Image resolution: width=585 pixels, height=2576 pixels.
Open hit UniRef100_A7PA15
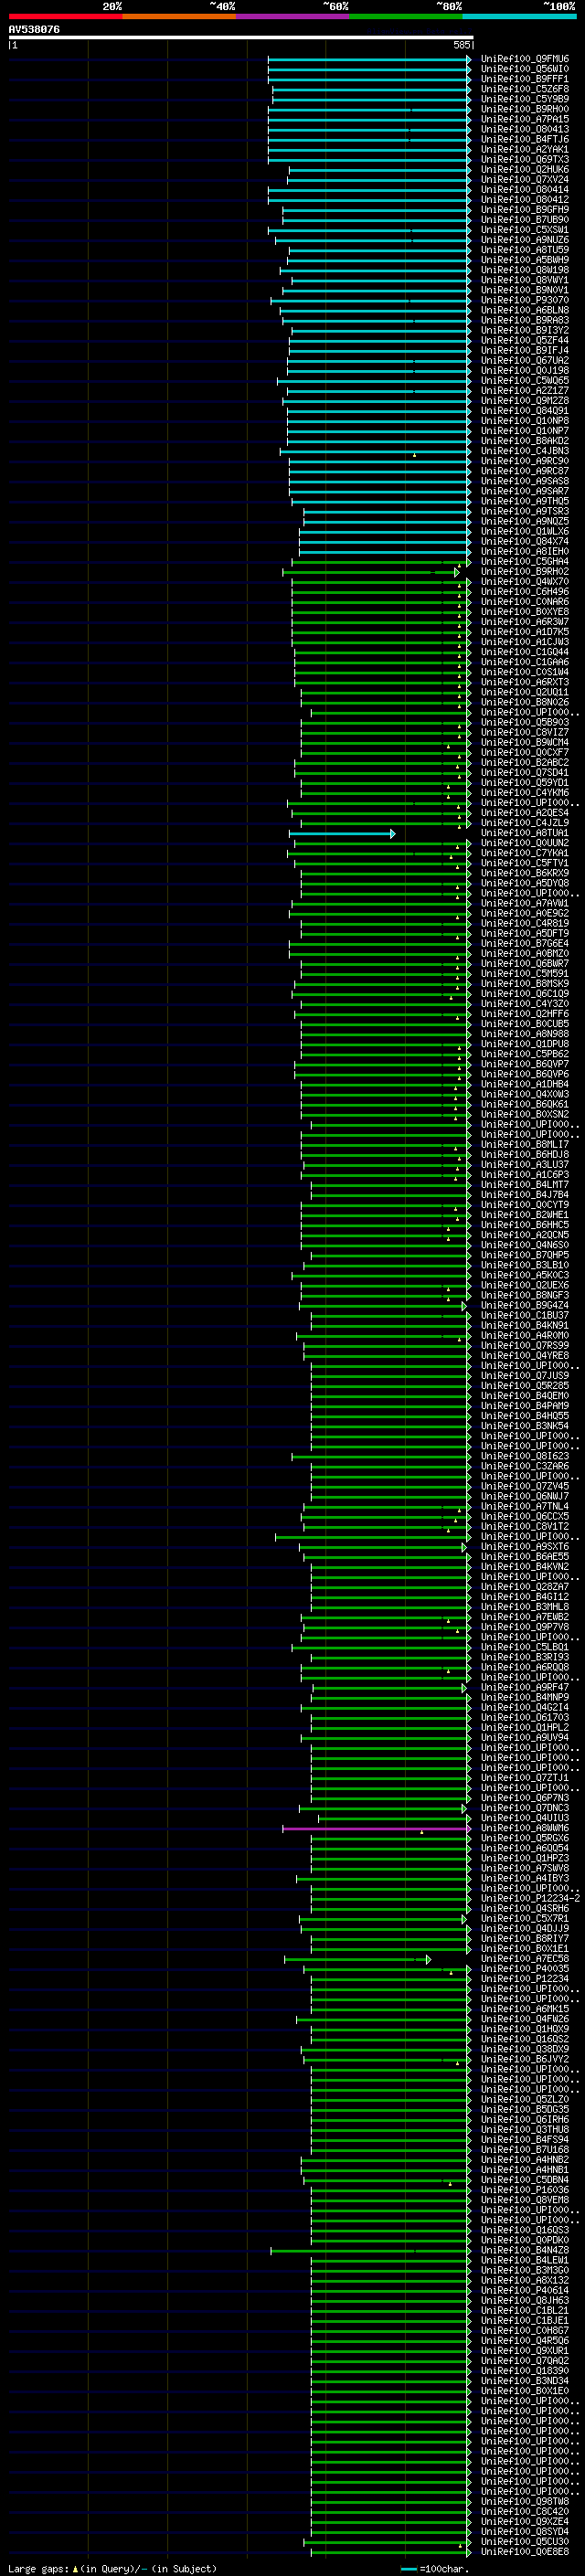(x=524, y=119)
